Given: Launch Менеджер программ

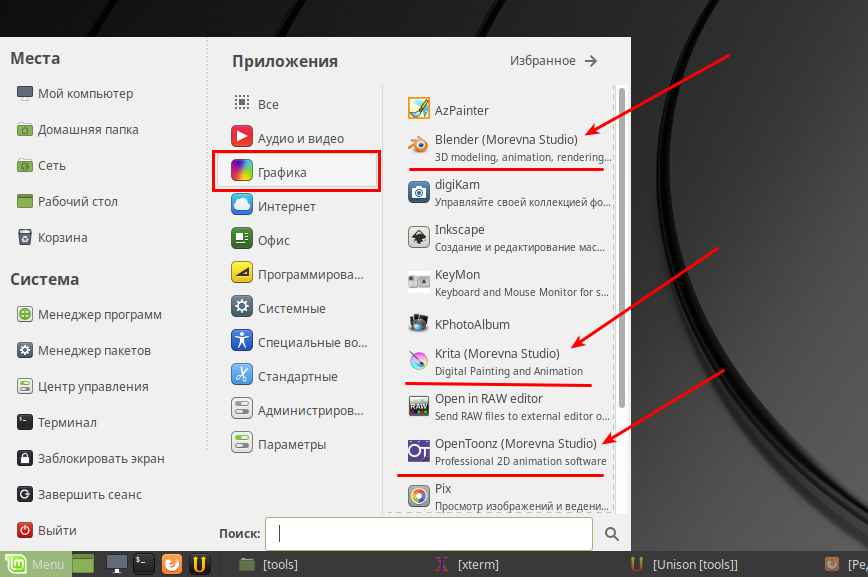Looking at the screenshot, I should (x=89, y=314).
